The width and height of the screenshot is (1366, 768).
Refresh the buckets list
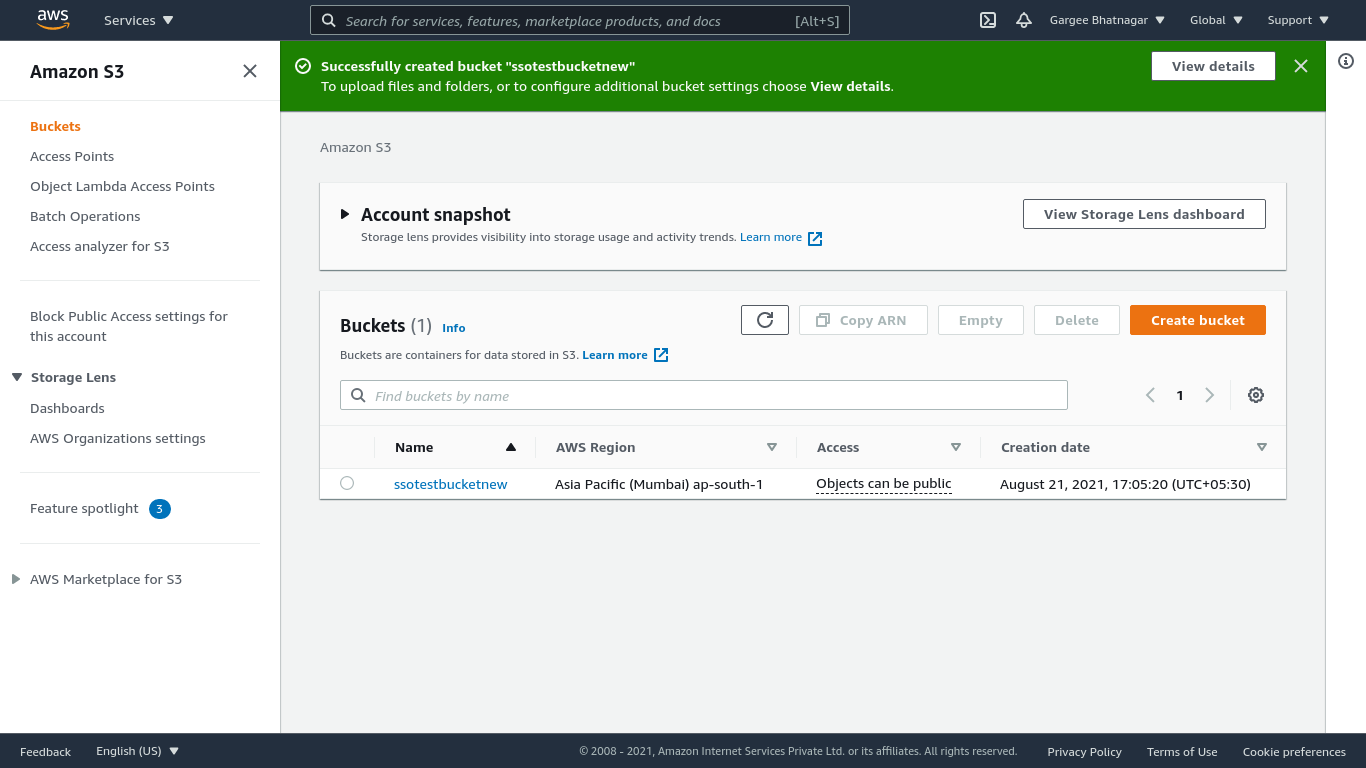(765, 320)
